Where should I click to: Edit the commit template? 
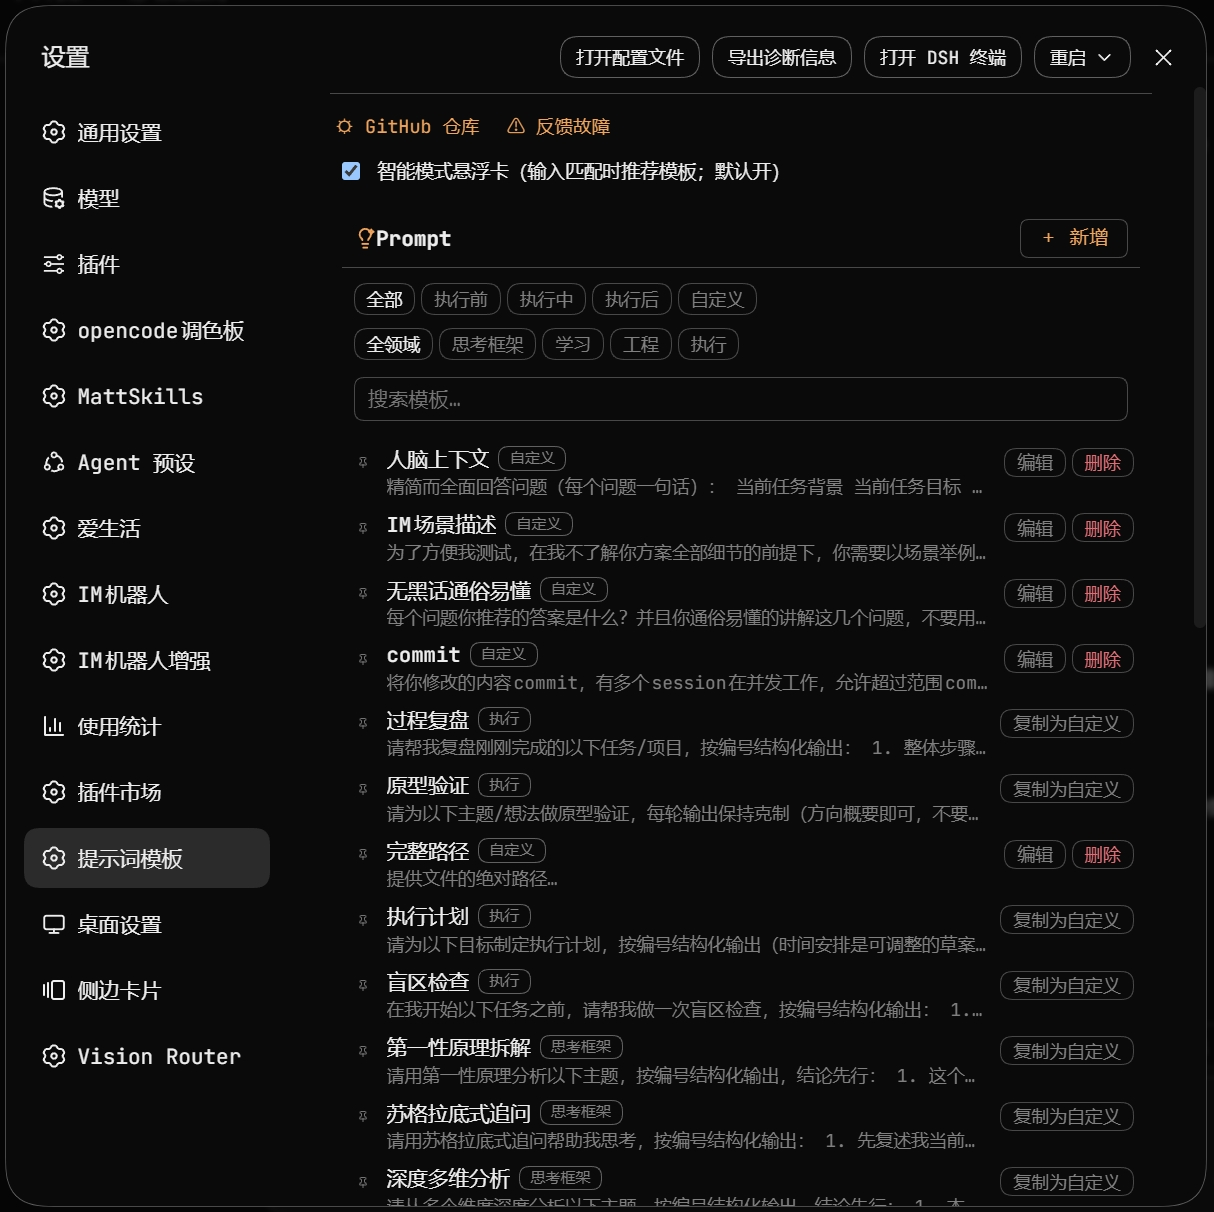pyautogui.click(x=1035, y=659)
